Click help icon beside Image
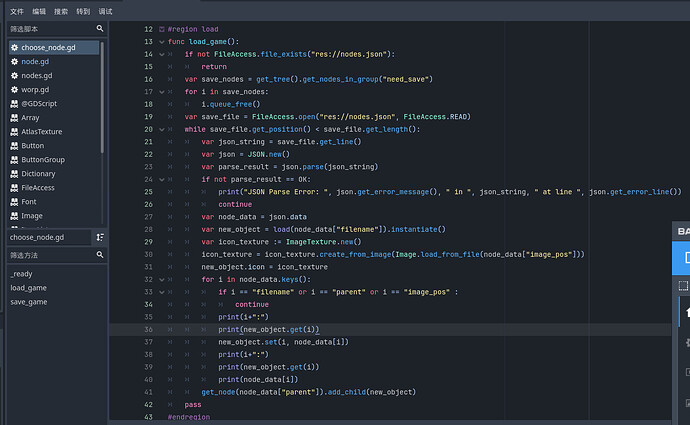 pos(15,216)
